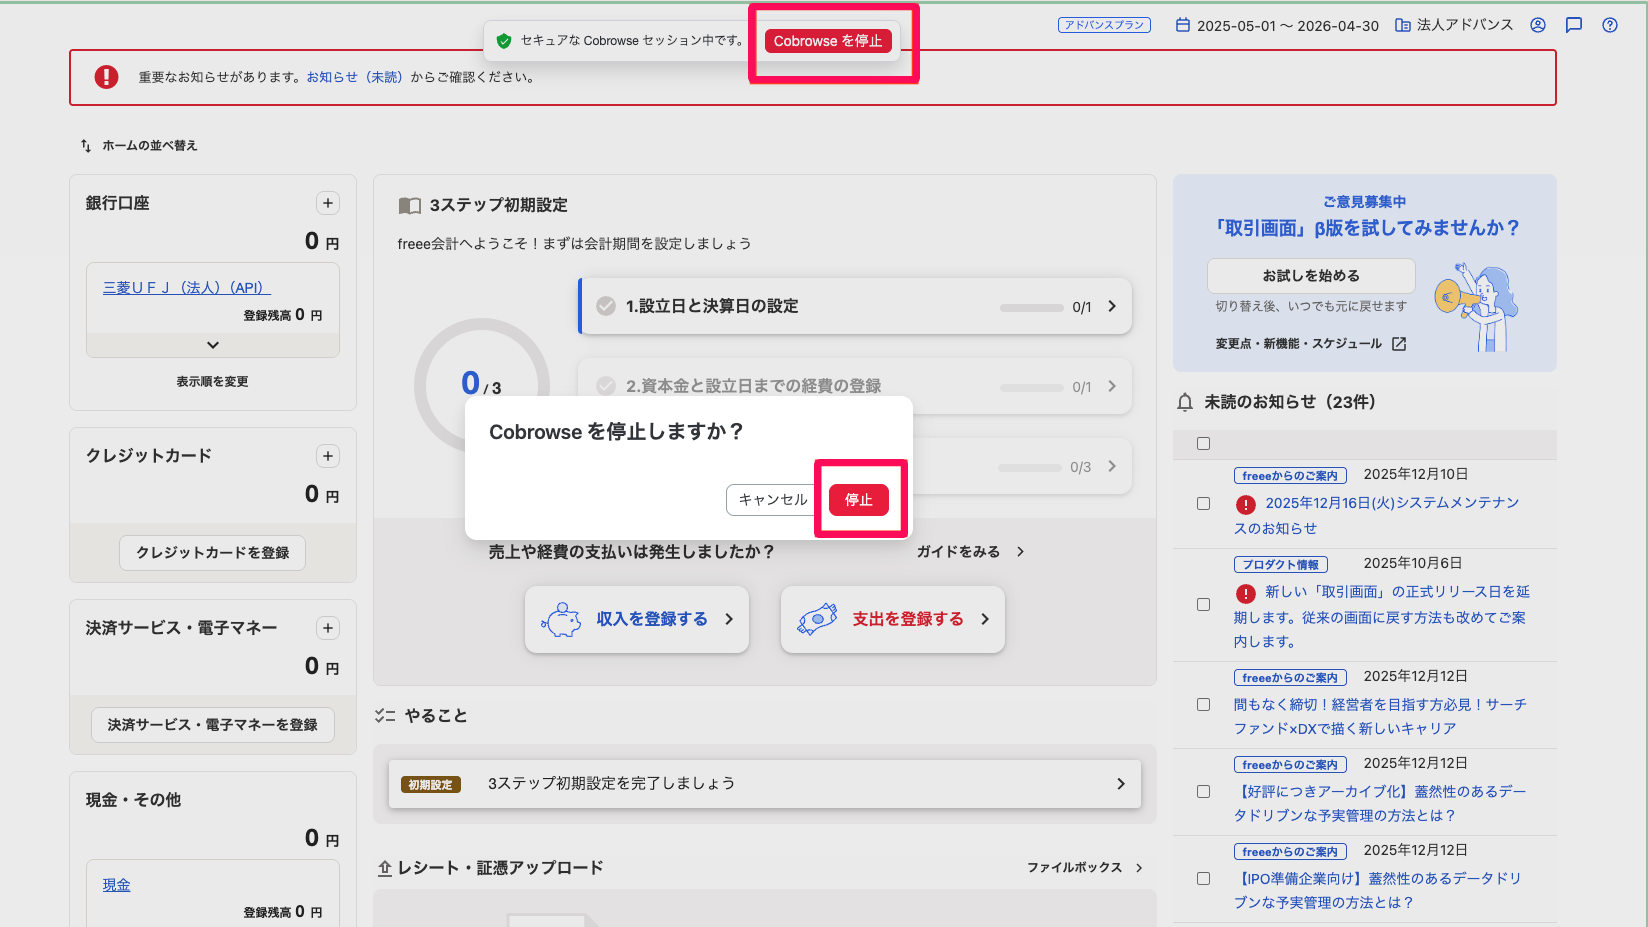
Task: Open step 1.設立日と決算日の設定 chevron
Action: [x=1112, y=306]
